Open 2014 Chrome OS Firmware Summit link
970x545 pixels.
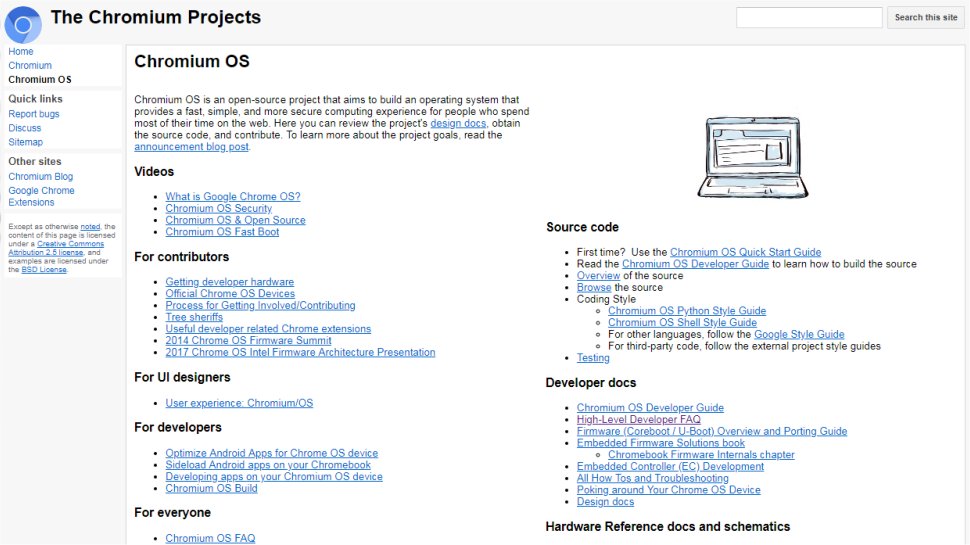(x=248, y=340)
